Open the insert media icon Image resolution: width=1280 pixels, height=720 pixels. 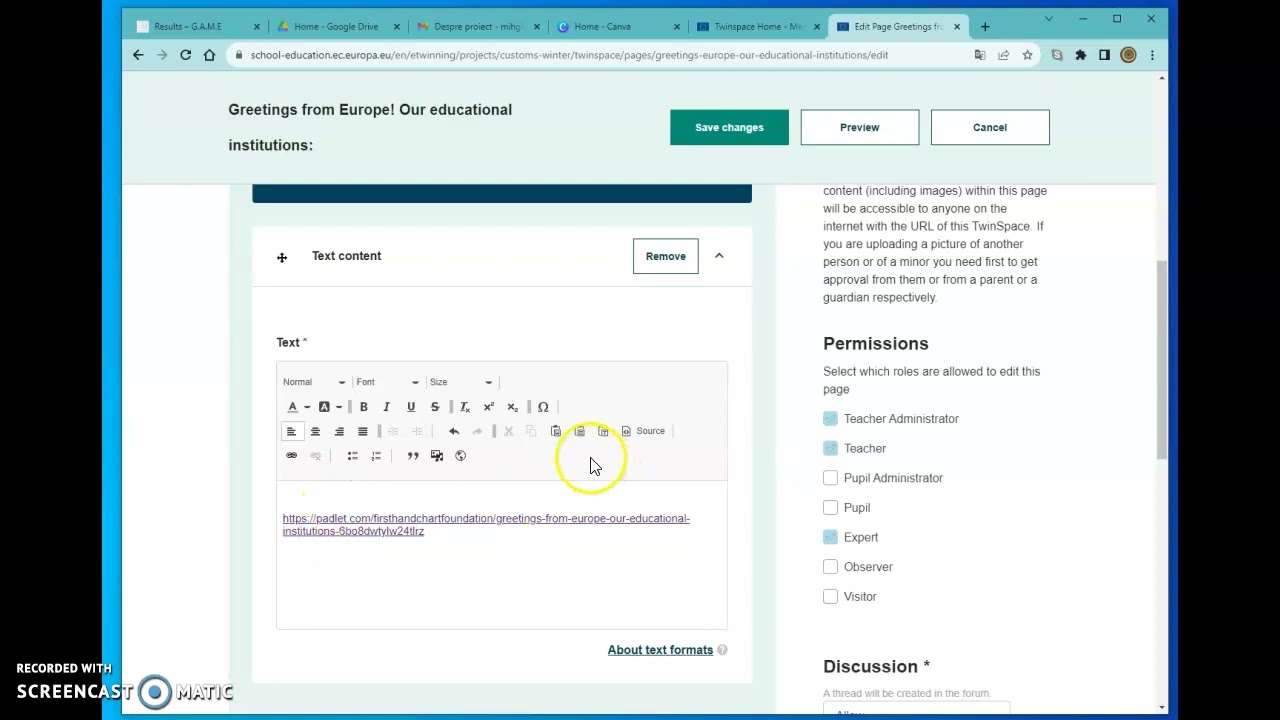coord(437,456)
